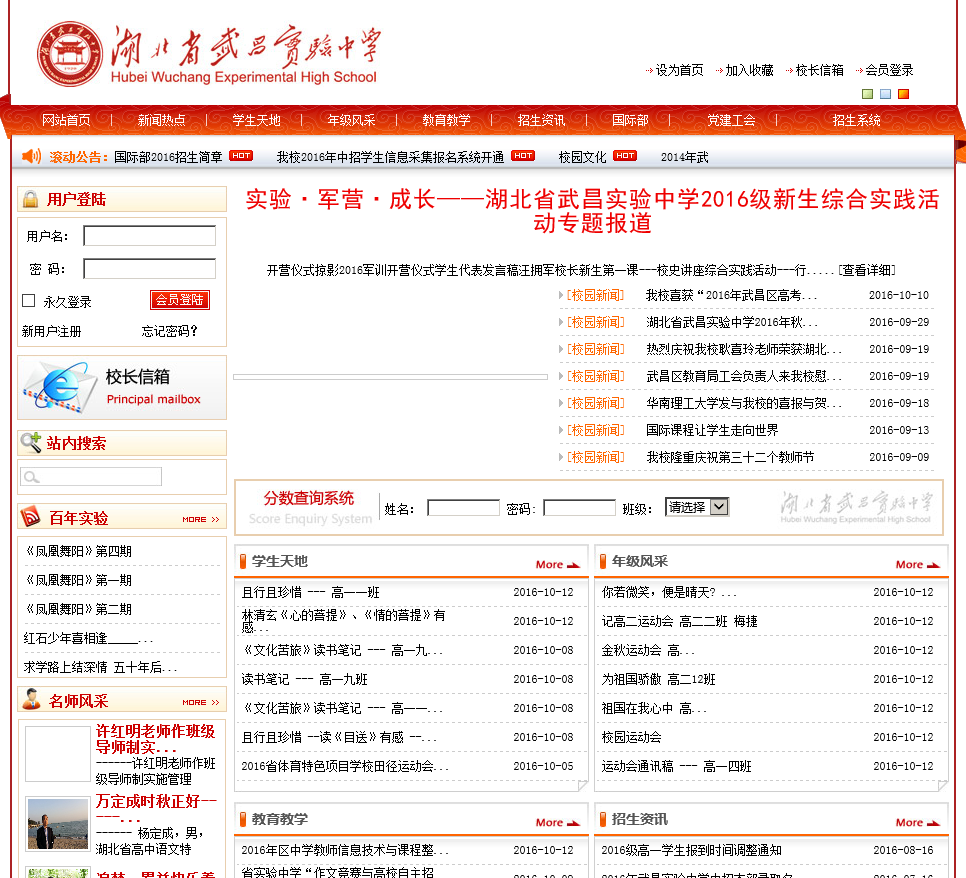Open 你若微笑，便是晴天? article
Screen dimensions: 966x878
[669, 592]
